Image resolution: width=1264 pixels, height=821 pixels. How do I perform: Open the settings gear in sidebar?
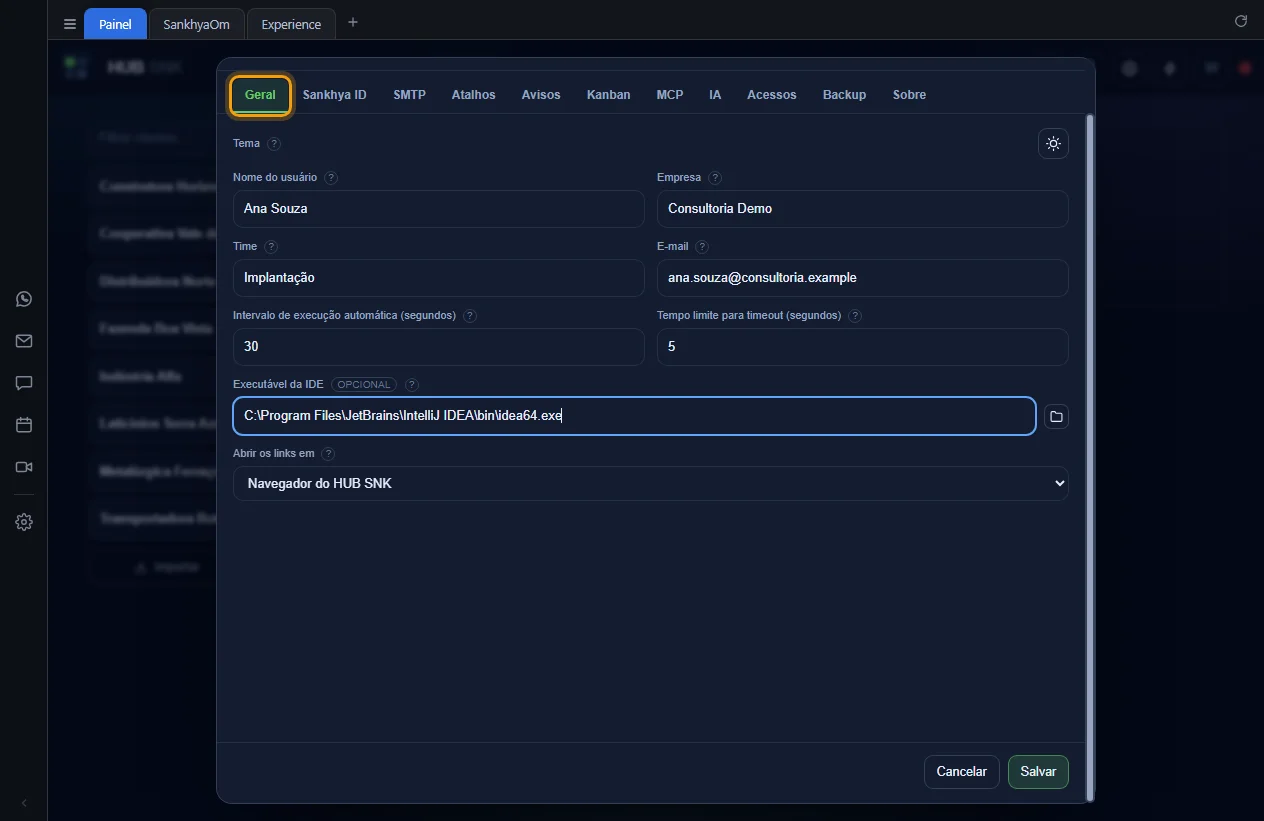[24, 522]
